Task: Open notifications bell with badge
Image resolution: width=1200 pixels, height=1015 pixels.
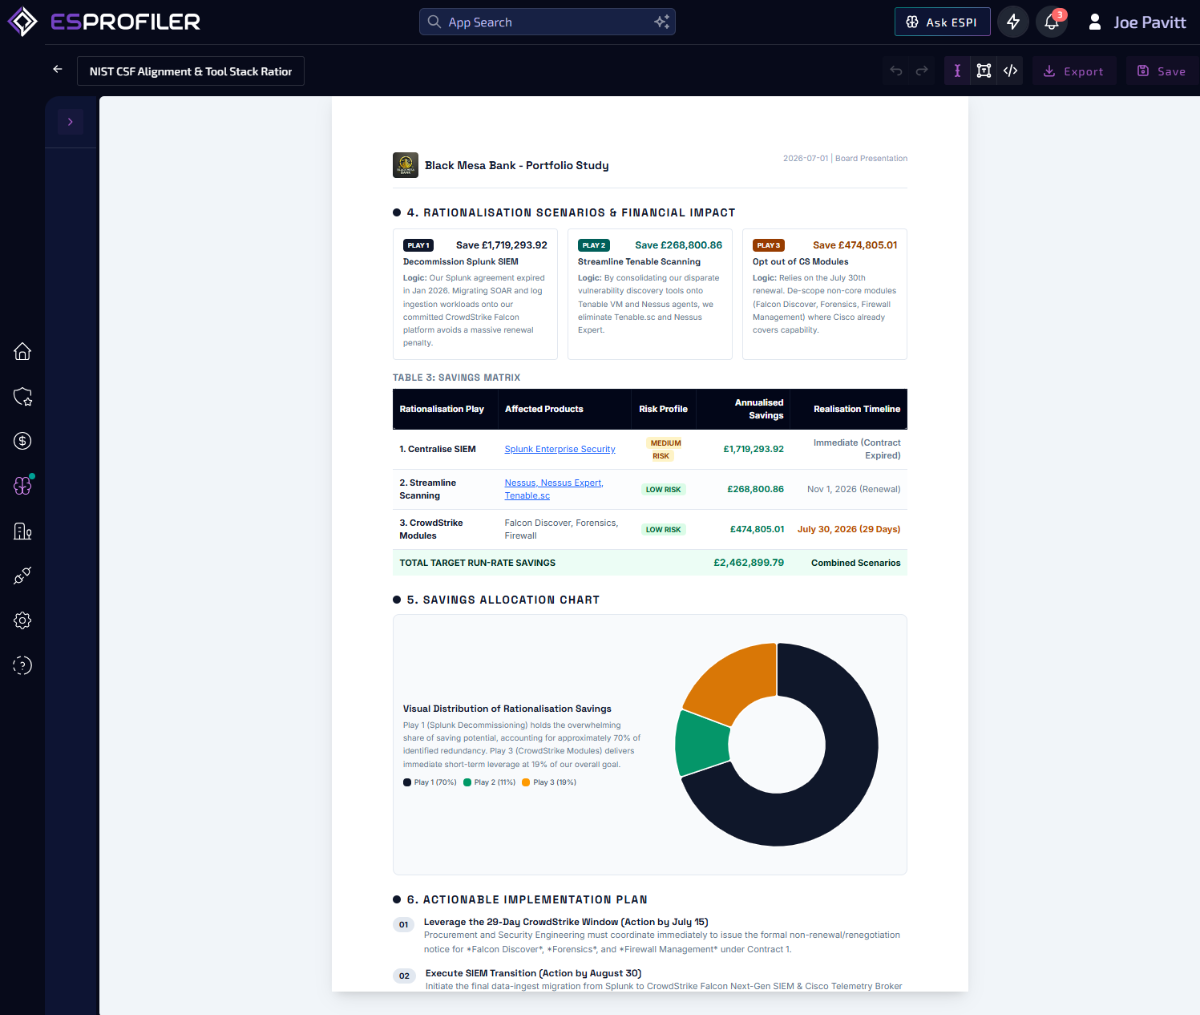Action: coord(1052,22)
